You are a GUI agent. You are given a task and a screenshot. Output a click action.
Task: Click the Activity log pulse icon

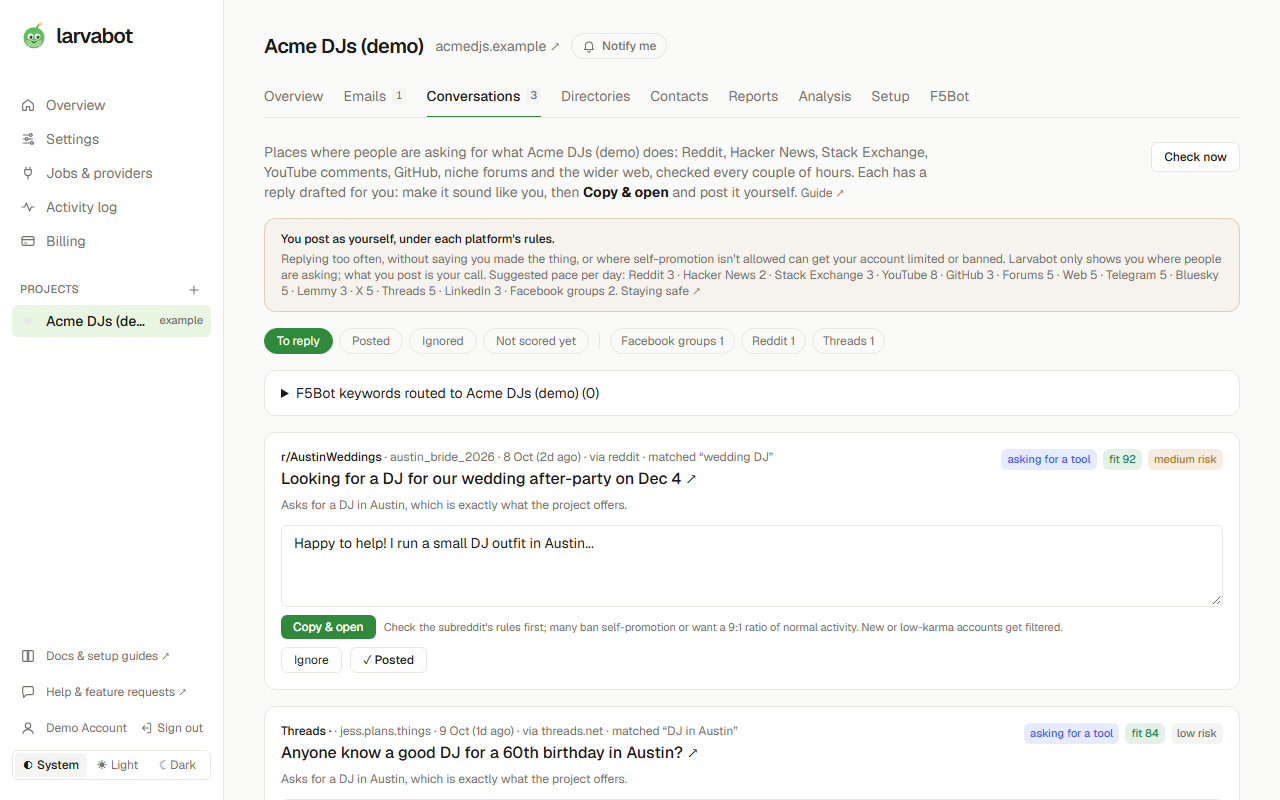28,207
